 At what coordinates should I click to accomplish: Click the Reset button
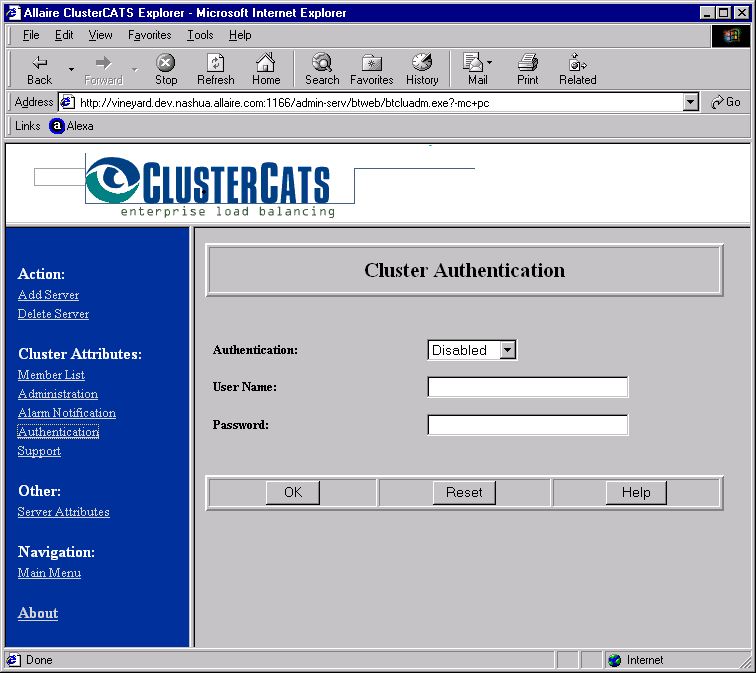464,492
